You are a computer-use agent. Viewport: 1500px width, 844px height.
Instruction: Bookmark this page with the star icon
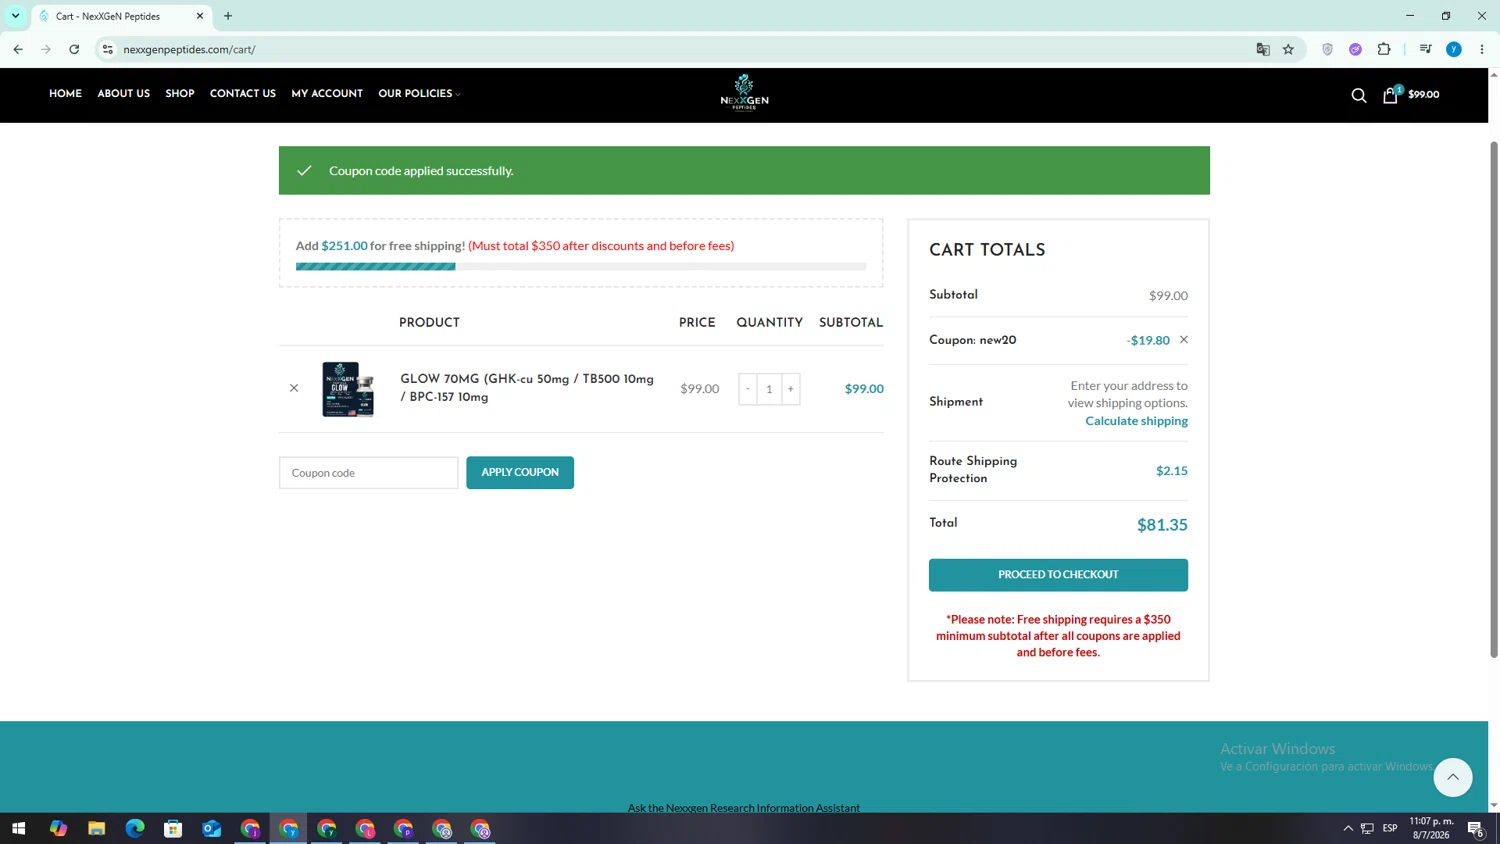1289,49
